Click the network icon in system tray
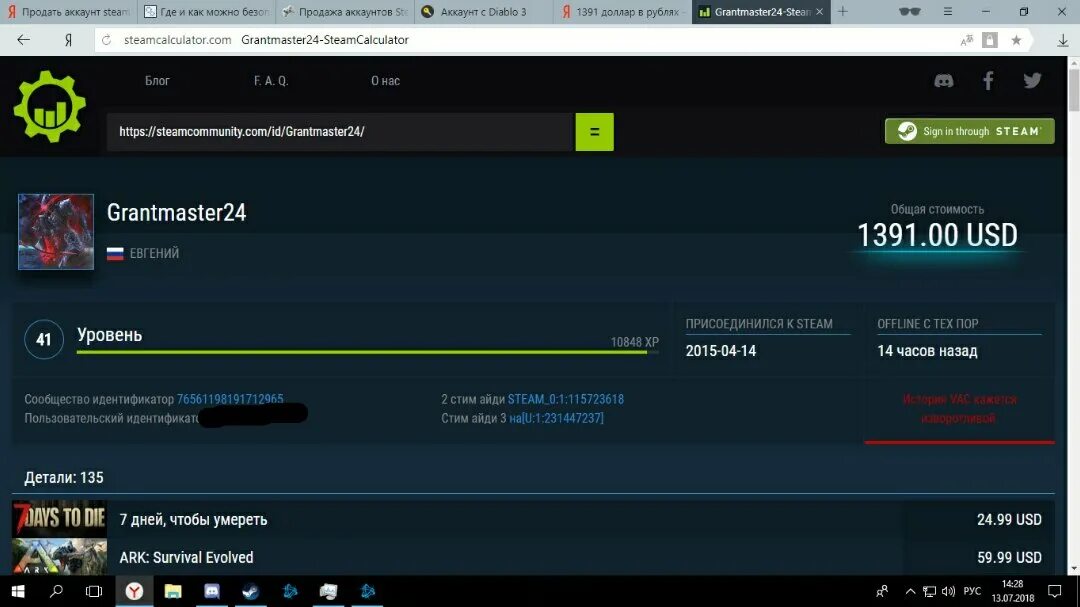Image resolution: width=1080 pixels, height=607 pixels. coord(929,591)
